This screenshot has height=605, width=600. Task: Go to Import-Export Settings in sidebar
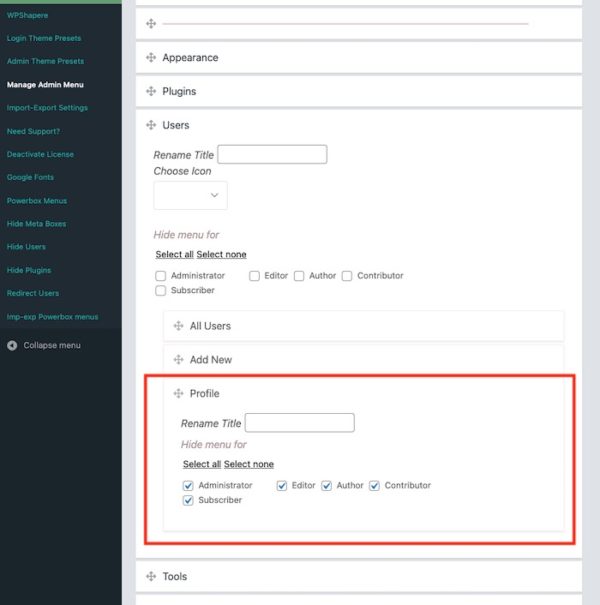point(47,108)
